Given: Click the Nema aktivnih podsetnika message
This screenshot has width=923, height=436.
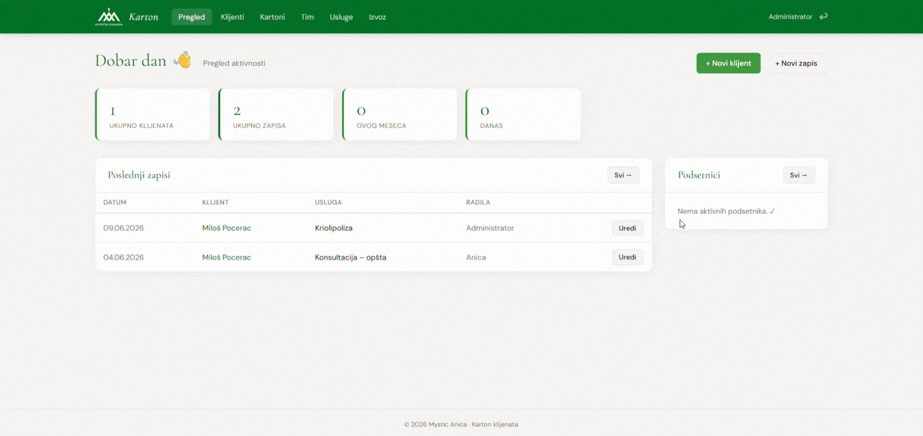Looking at the screenshot, I should click(x=726, y=211).
